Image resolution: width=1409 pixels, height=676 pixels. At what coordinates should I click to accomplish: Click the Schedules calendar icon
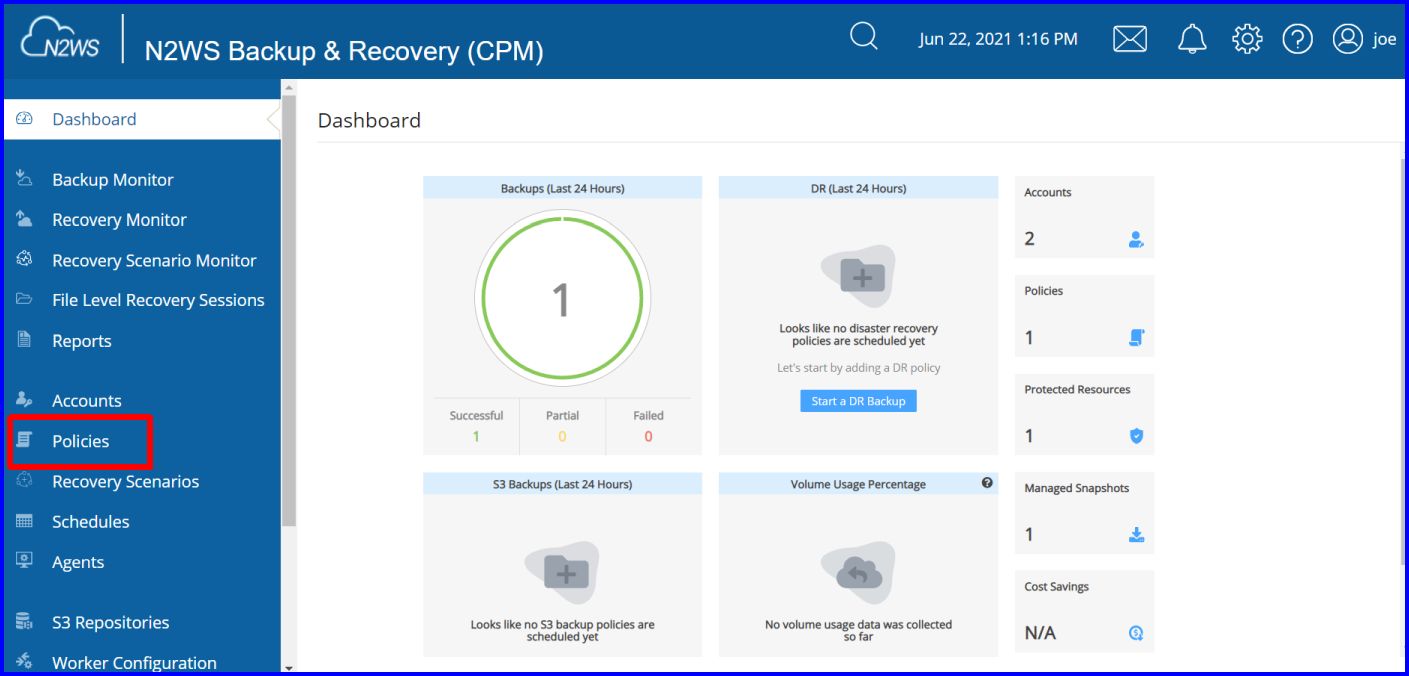(25, 521)
